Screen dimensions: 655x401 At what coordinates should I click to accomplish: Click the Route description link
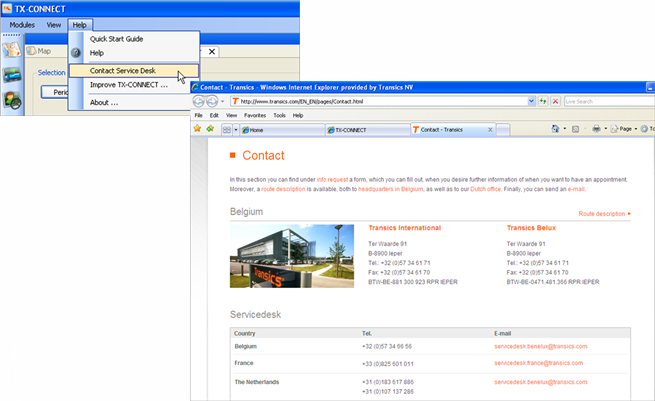(x=603, y=214)
